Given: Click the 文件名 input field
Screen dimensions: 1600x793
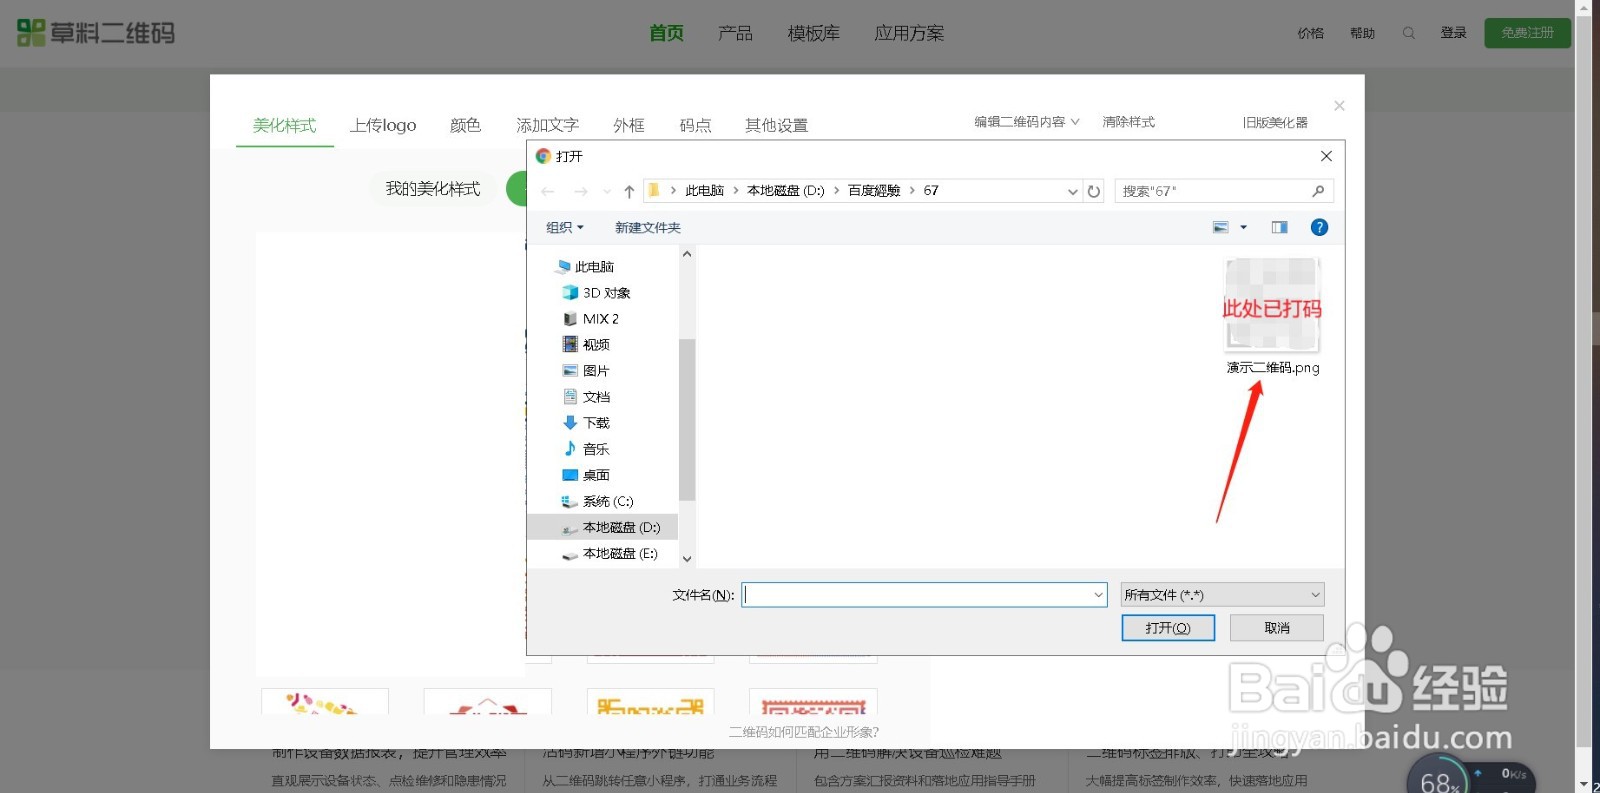Looking at the screenshot, I should (924, 595).
